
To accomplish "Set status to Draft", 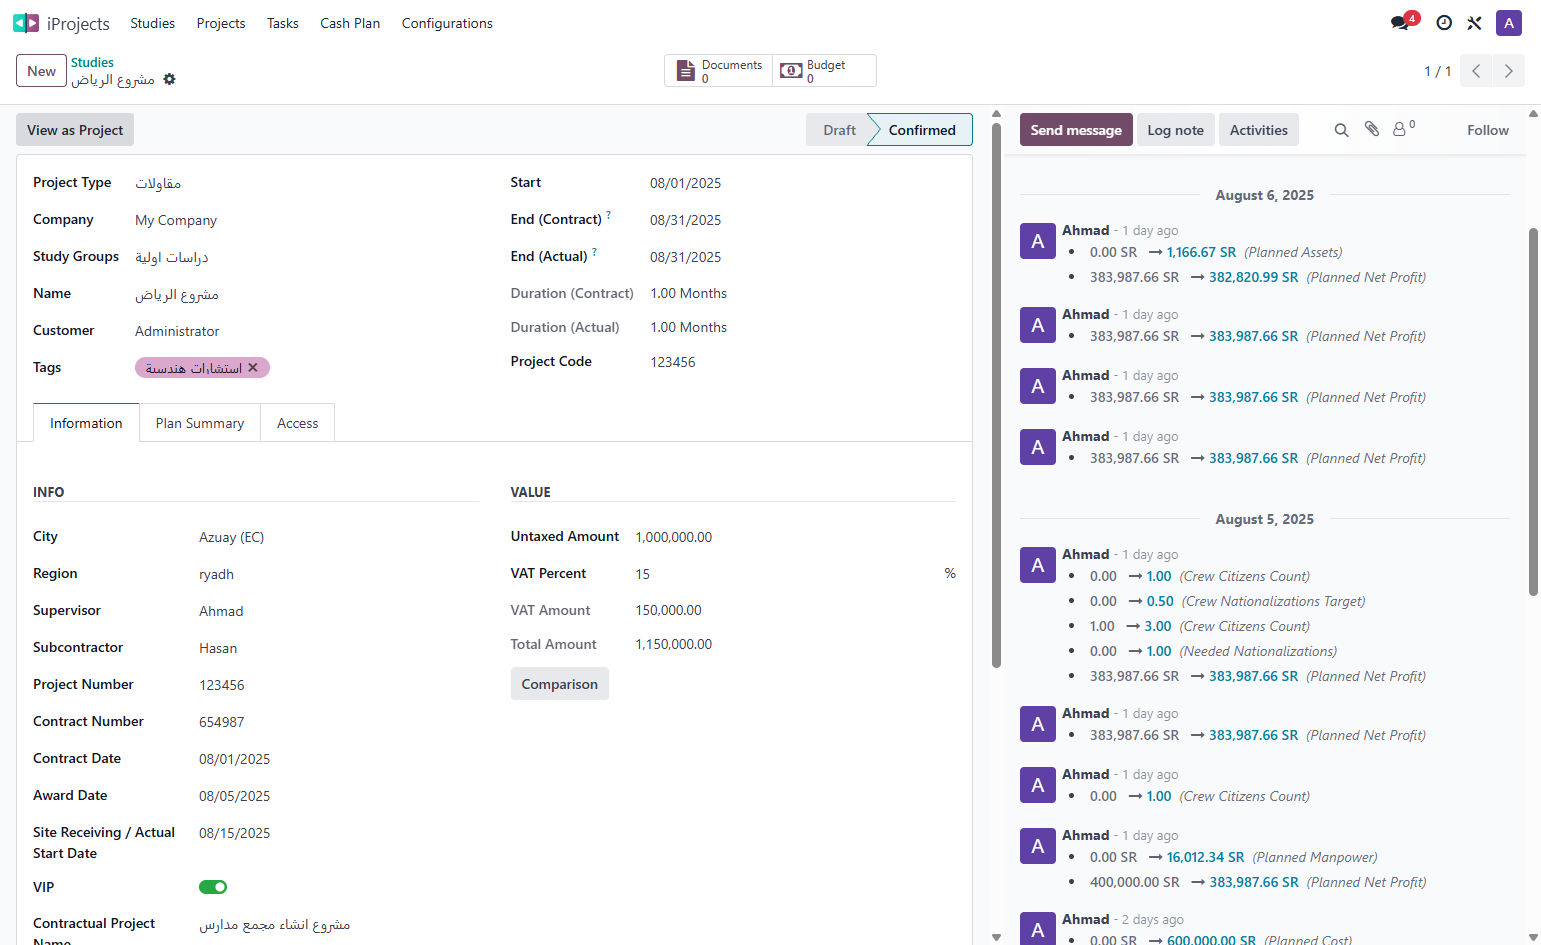I will coord(839,130).
